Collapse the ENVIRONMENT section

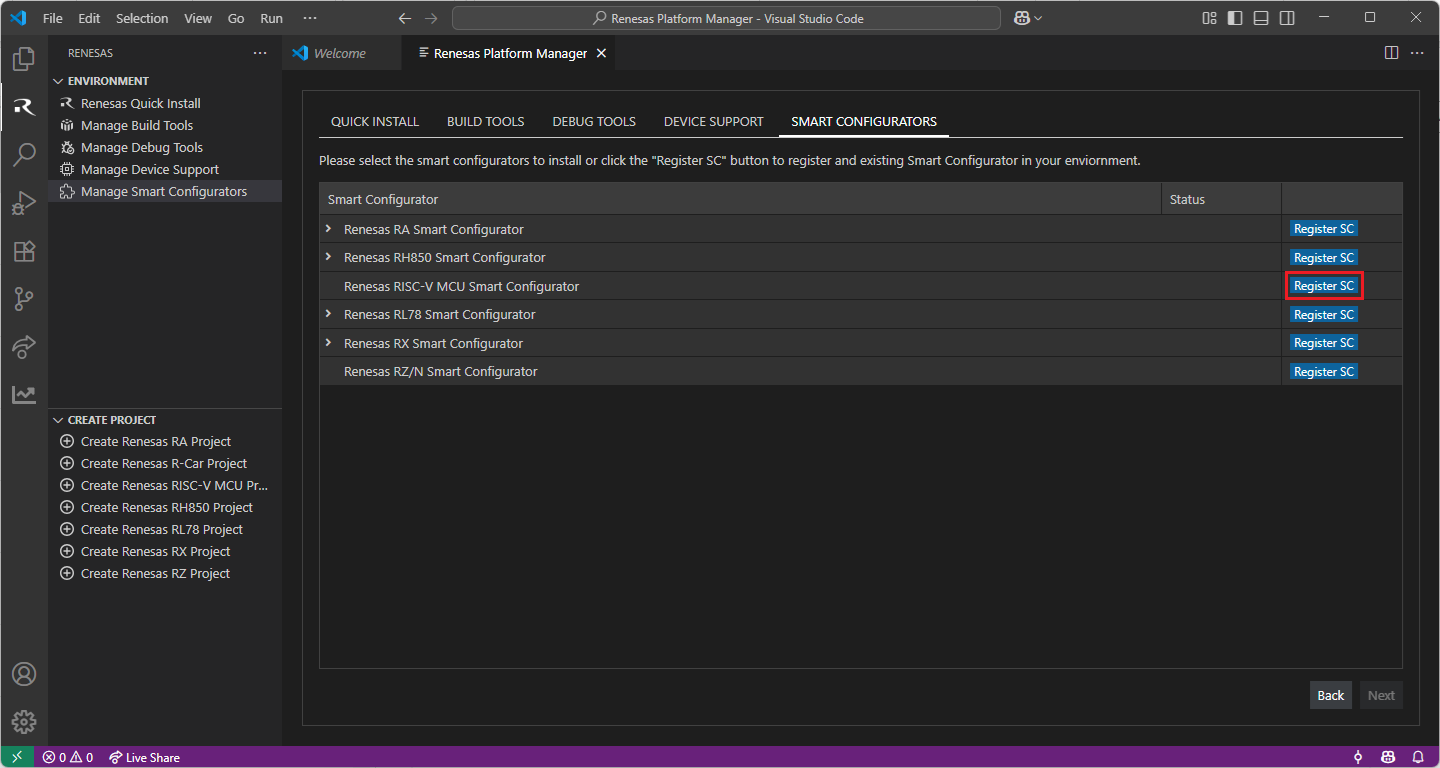58,81
